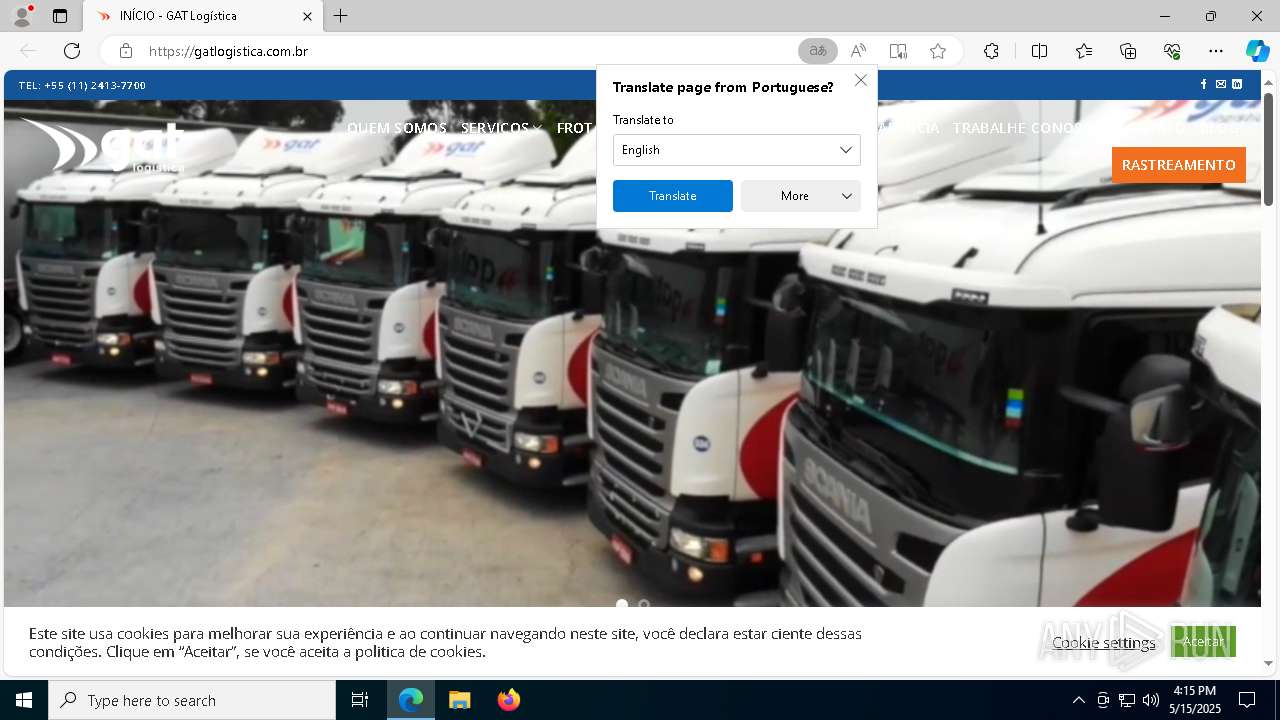Screen dimensions: 1280x720
Task: Expand the More options dropdown
Action: coord(801,196)
